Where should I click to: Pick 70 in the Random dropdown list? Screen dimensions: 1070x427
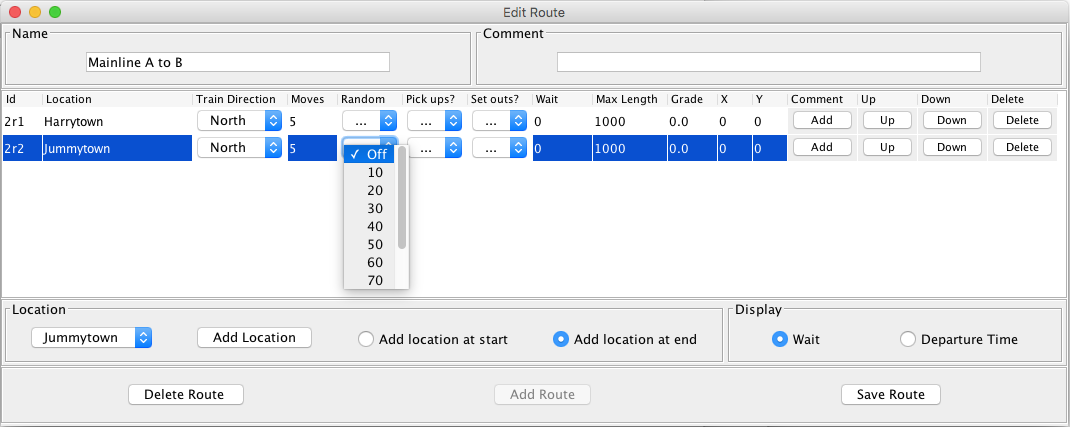tap(375, 280)
